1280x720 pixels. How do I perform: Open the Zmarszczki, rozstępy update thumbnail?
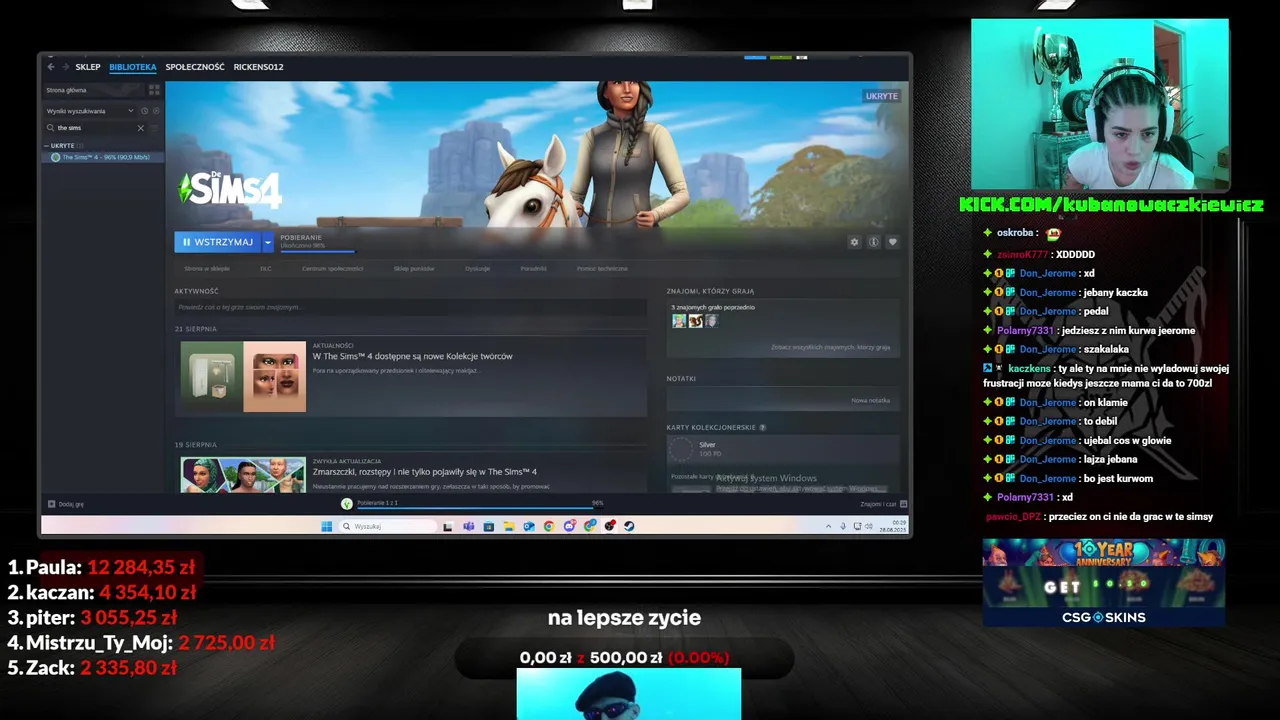[243, 474]
